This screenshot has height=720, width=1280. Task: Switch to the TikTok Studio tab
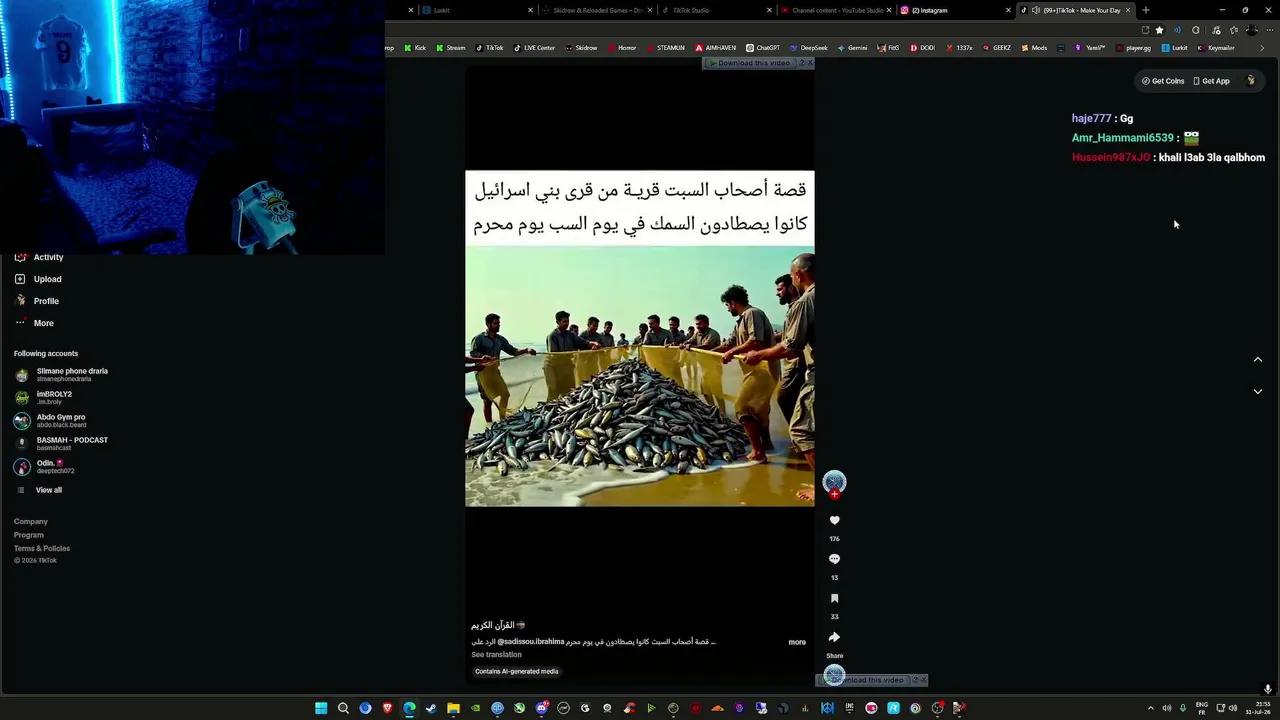(x=716, y=10)
